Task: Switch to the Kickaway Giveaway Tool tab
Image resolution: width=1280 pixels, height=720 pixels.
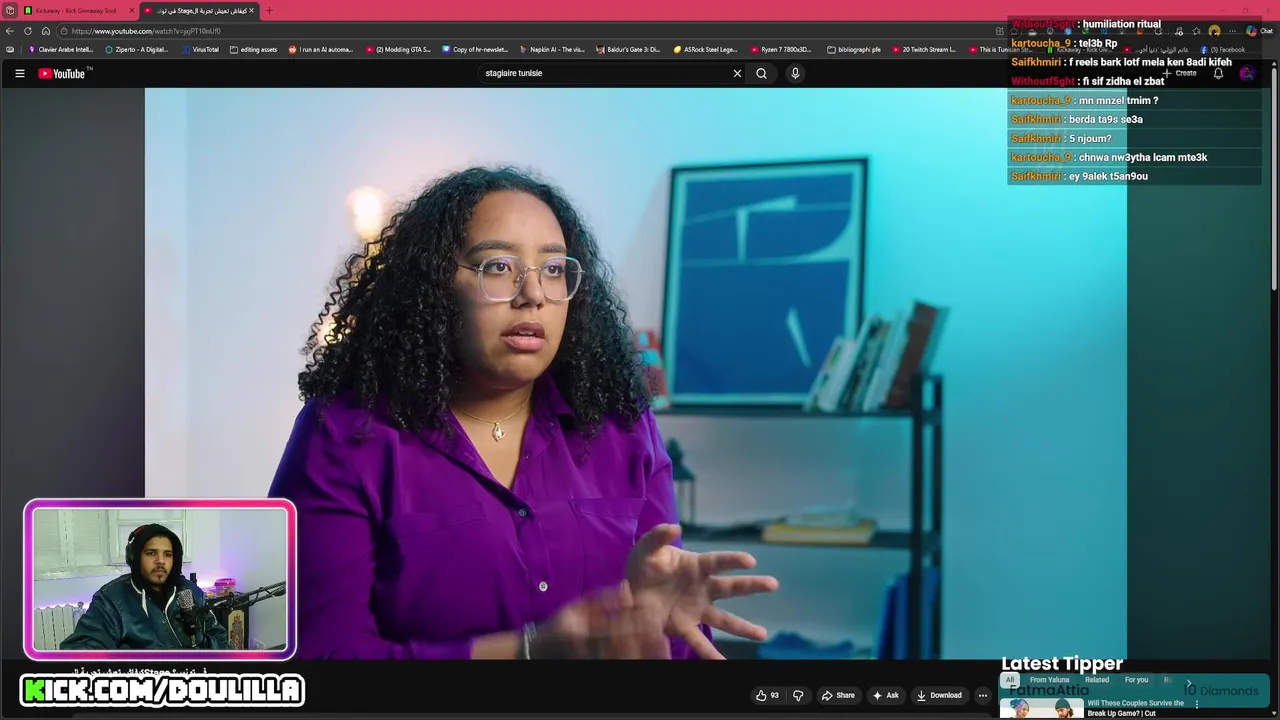Action: 78,10
